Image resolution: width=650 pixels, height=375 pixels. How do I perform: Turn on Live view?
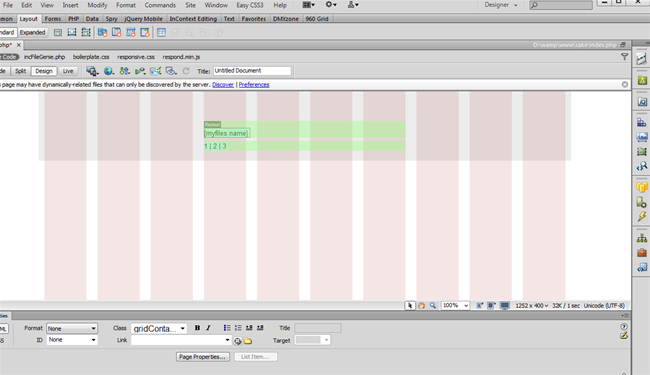[x=68, y=71]
